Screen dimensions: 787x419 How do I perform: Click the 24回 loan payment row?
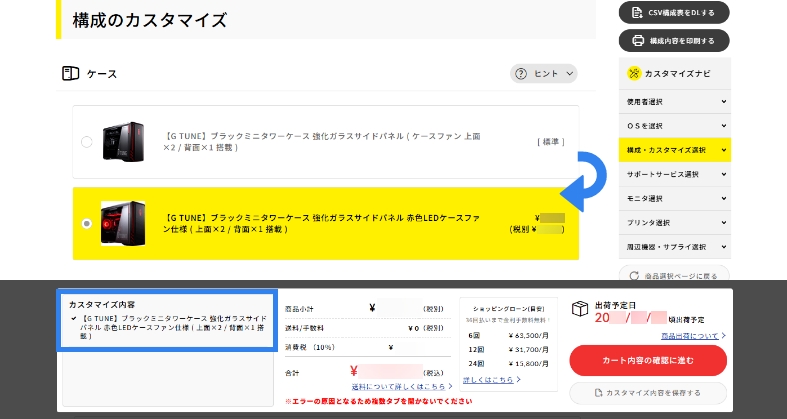(x=508, y=363)
